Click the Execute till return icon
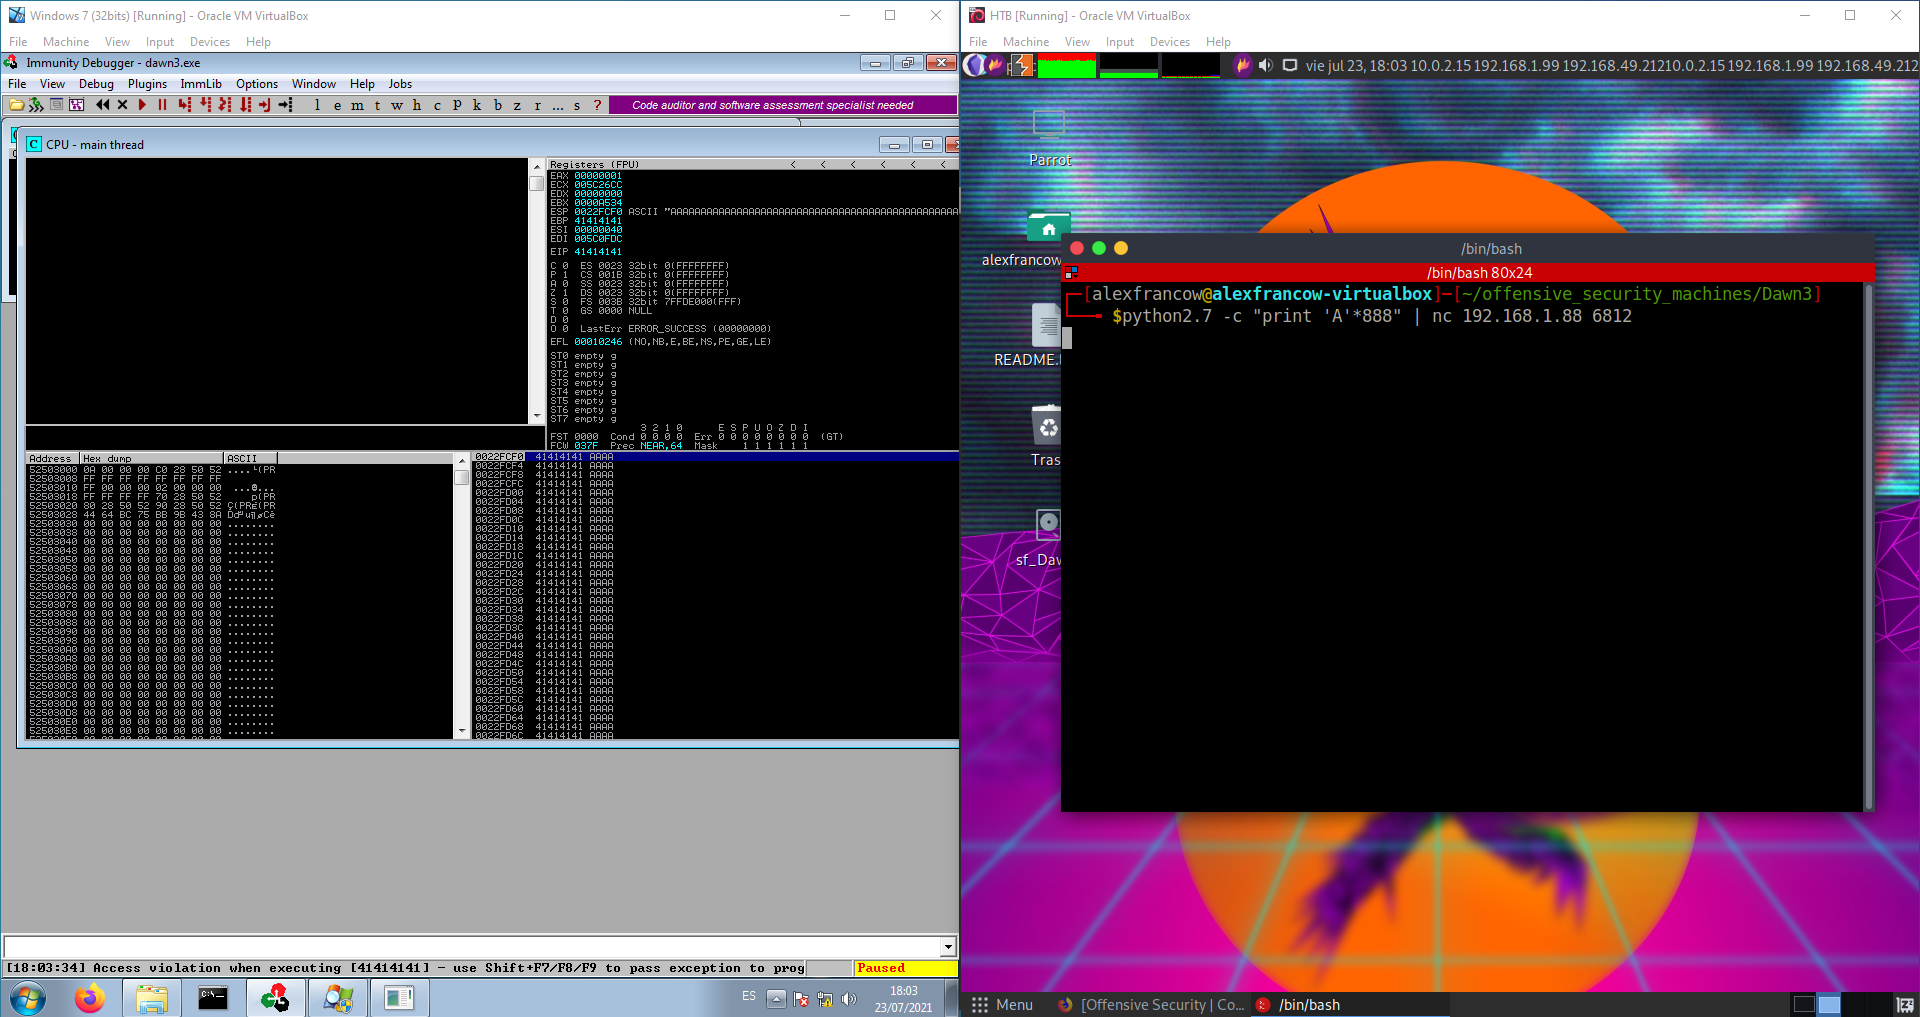This screenshot has height=1017, width=1920. 265,105
